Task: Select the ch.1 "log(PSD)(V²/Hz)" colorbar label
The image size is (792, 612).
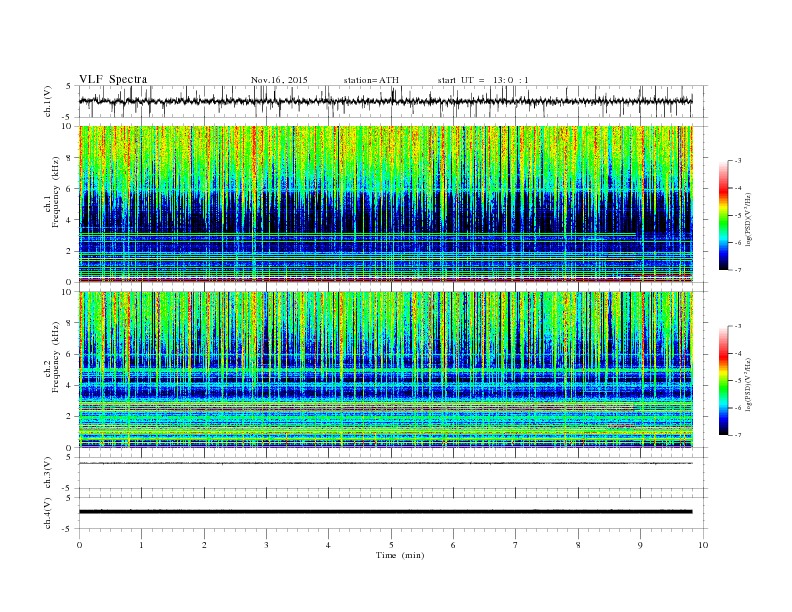Action: [x=747, y=219]
